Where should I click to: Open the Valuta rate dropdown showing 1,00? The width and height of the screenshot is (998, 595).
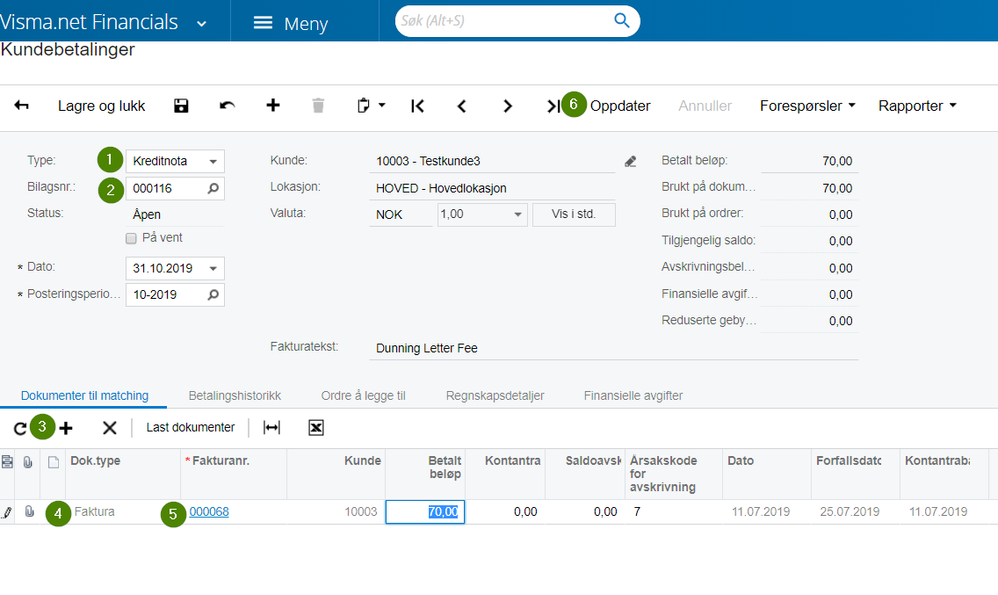pyautogui.click(x=518, y=214)
